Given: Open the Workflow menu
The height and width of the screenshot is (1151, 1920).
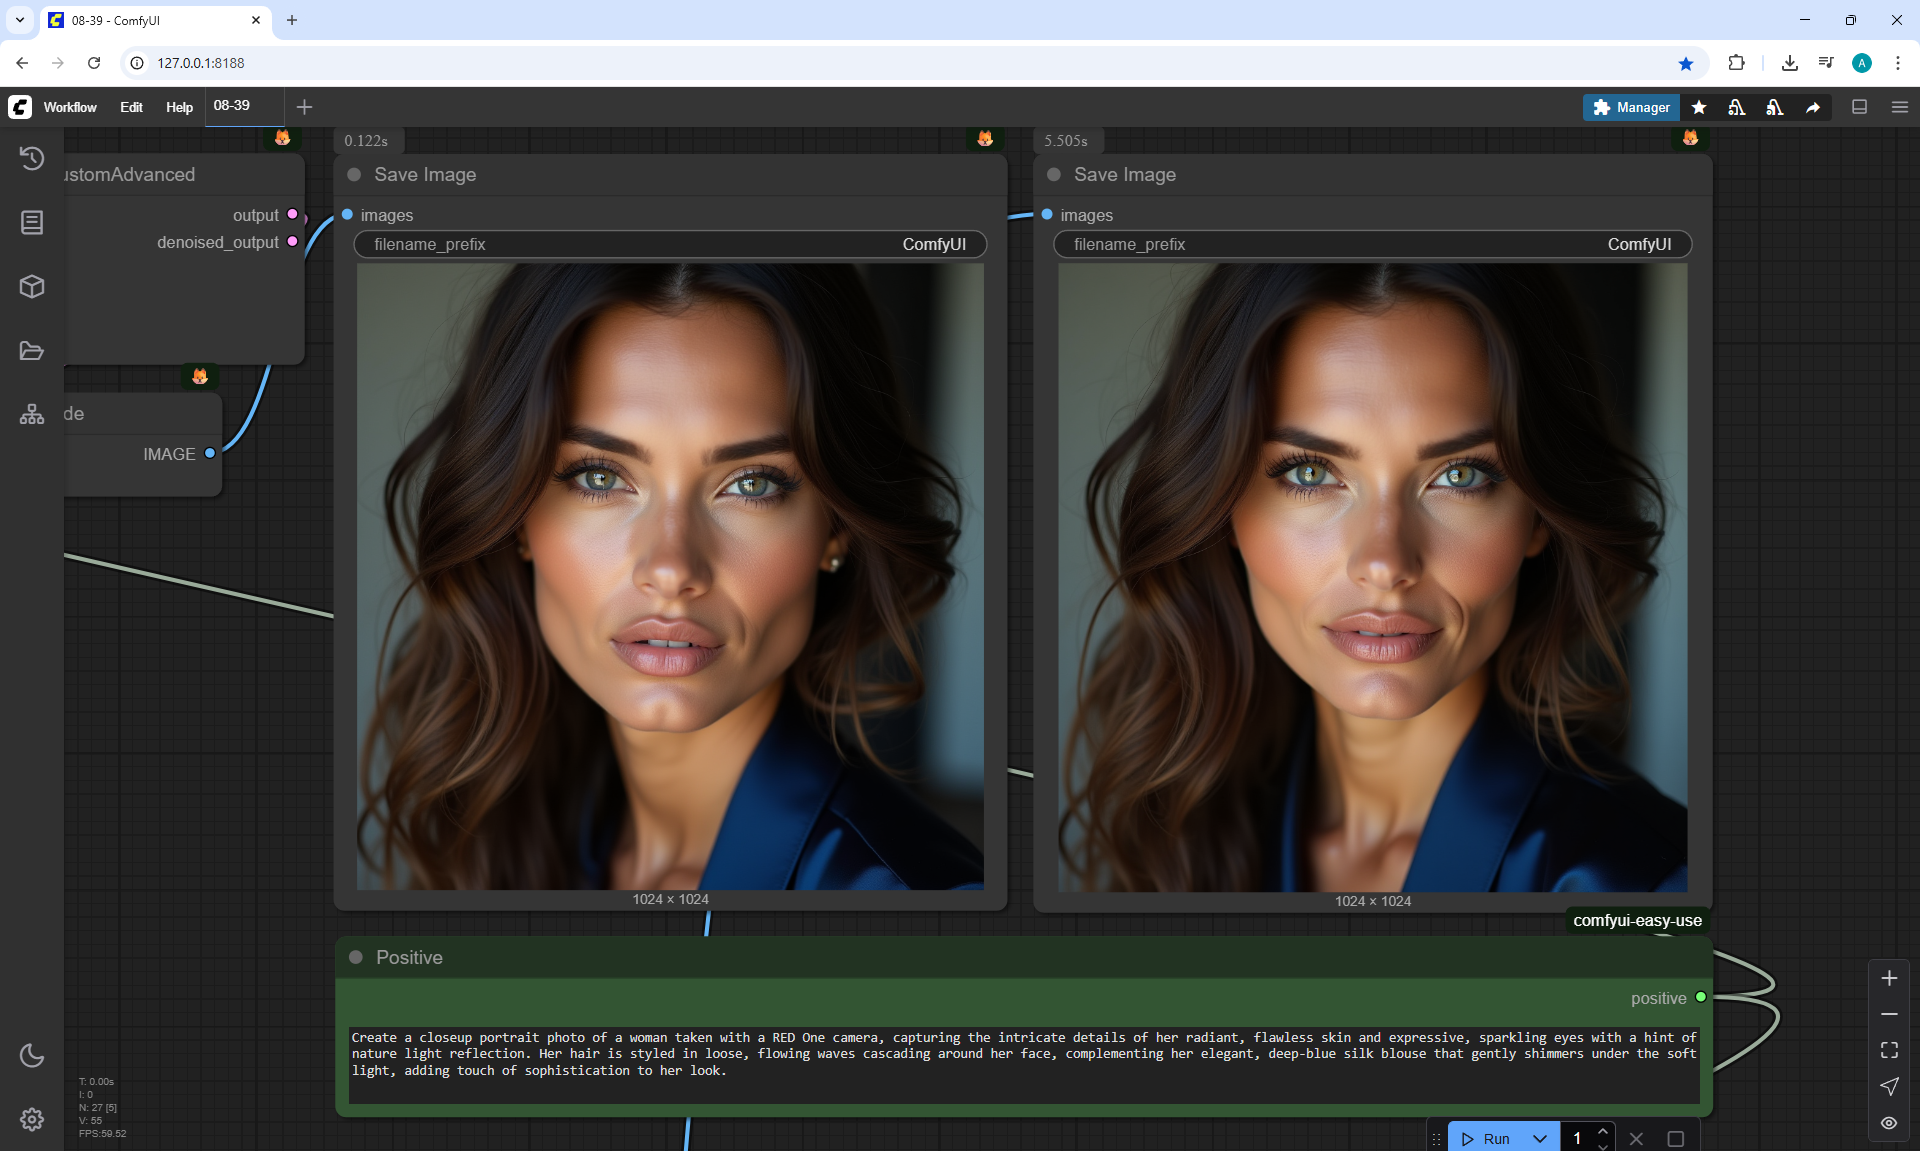Looking at the screenshot, I should click(x=70, y=107).
